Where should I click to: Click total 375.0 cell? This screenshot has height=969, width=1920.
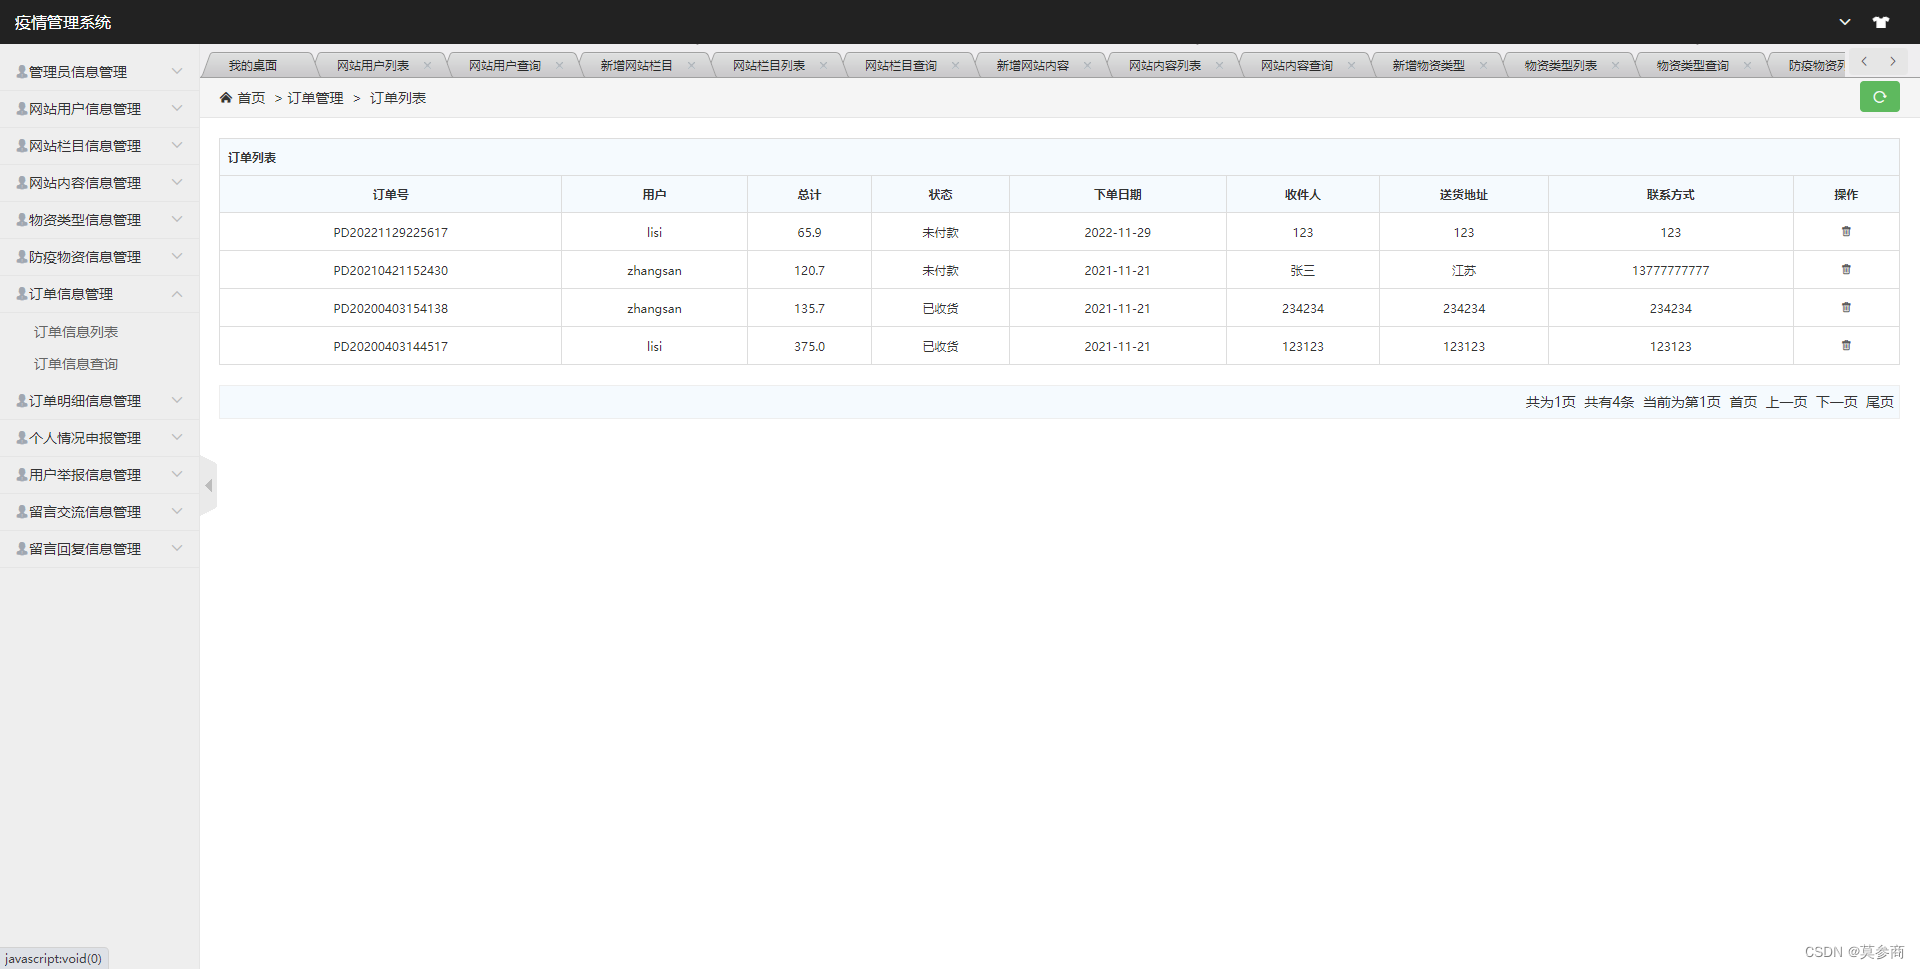click(x=809, y=346)
